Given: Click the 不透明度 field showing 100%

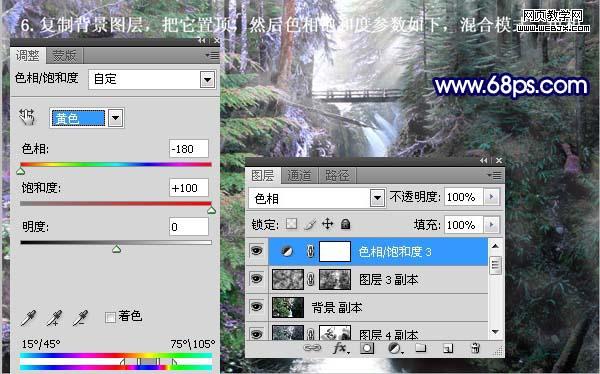Looking at the screenshot, I should tap(464, 197).
